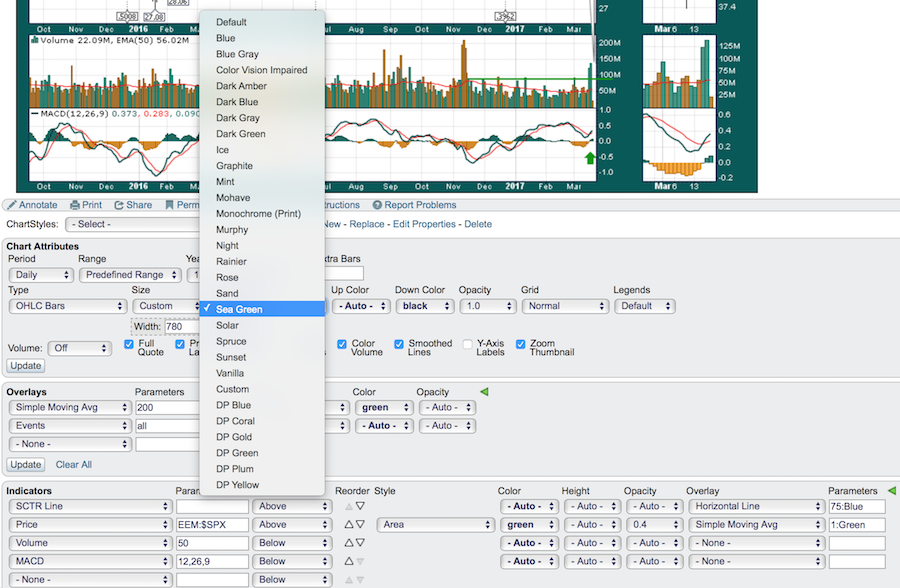This screenshot has width=900, height=588.
Task: Open the green Color selector for Simple Moving Avg
Action: tap(382, 408)
